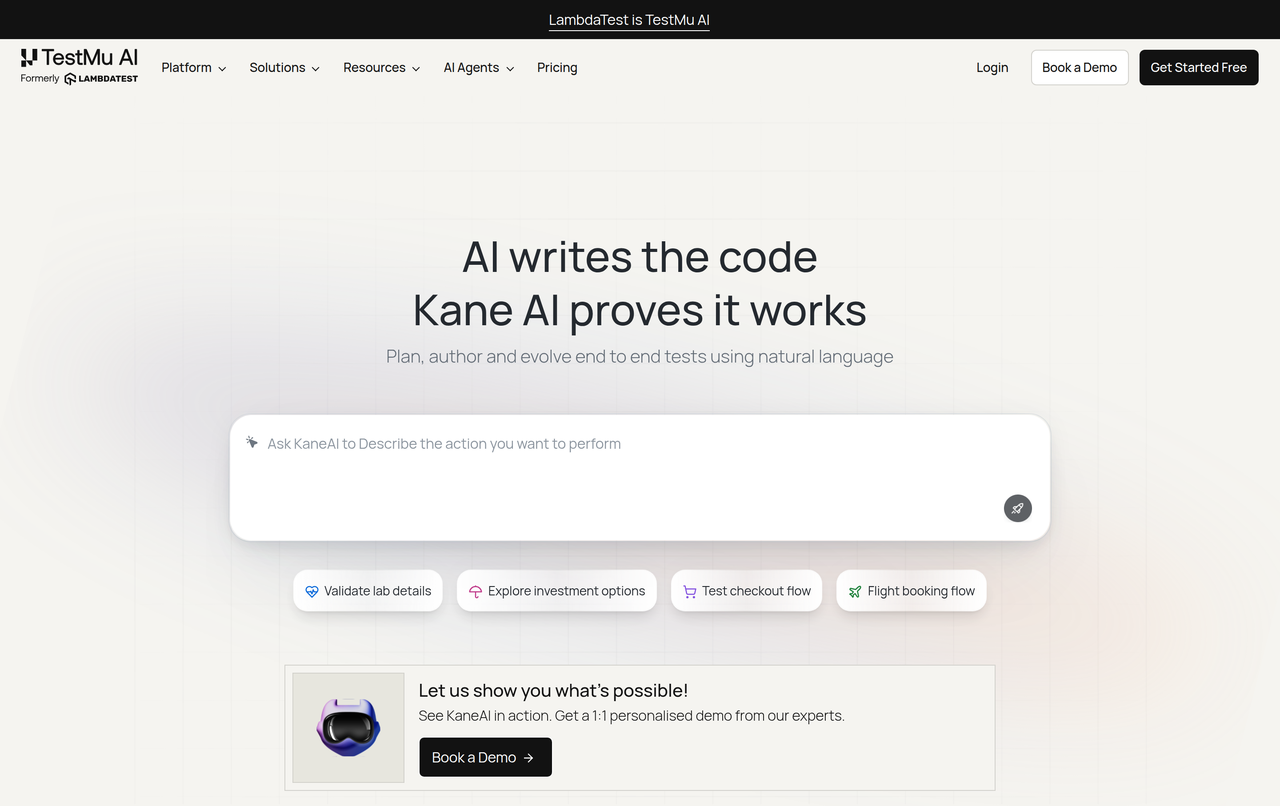The height and width of the screenshot is (806, 1280).
Task: Click the cart icon on Test checkout flow
Action: (x=689, y=591)
